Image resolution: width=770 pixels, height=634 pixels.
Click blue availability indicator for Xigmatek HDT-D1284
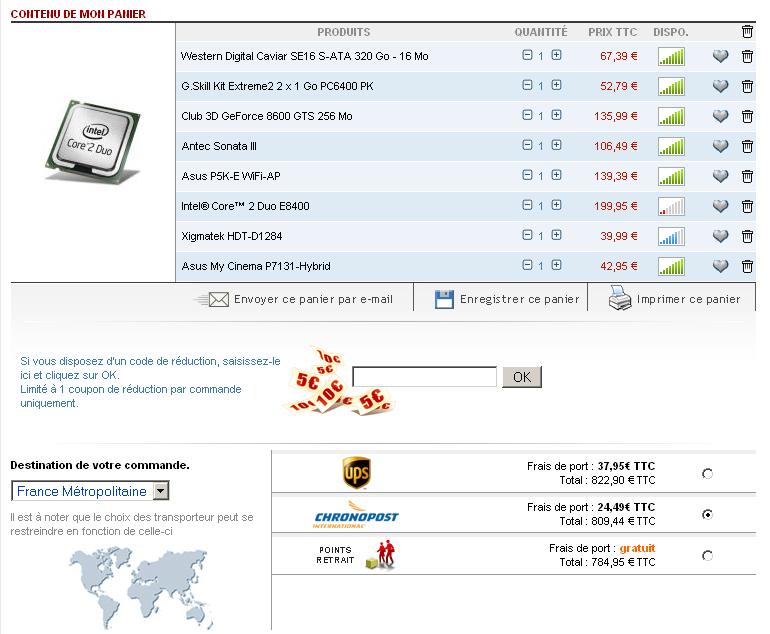[x=671, y=237]
